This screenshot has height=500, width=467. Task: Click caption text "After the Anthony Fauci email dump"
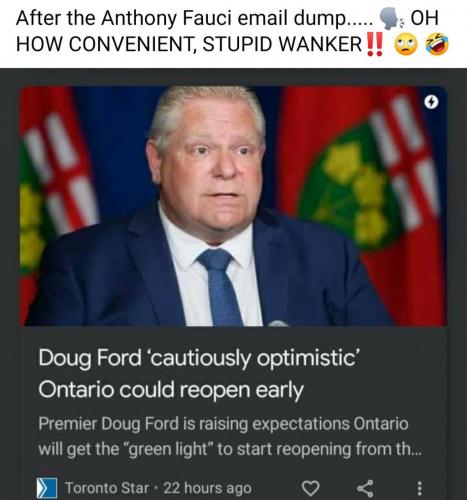[180, 19]
